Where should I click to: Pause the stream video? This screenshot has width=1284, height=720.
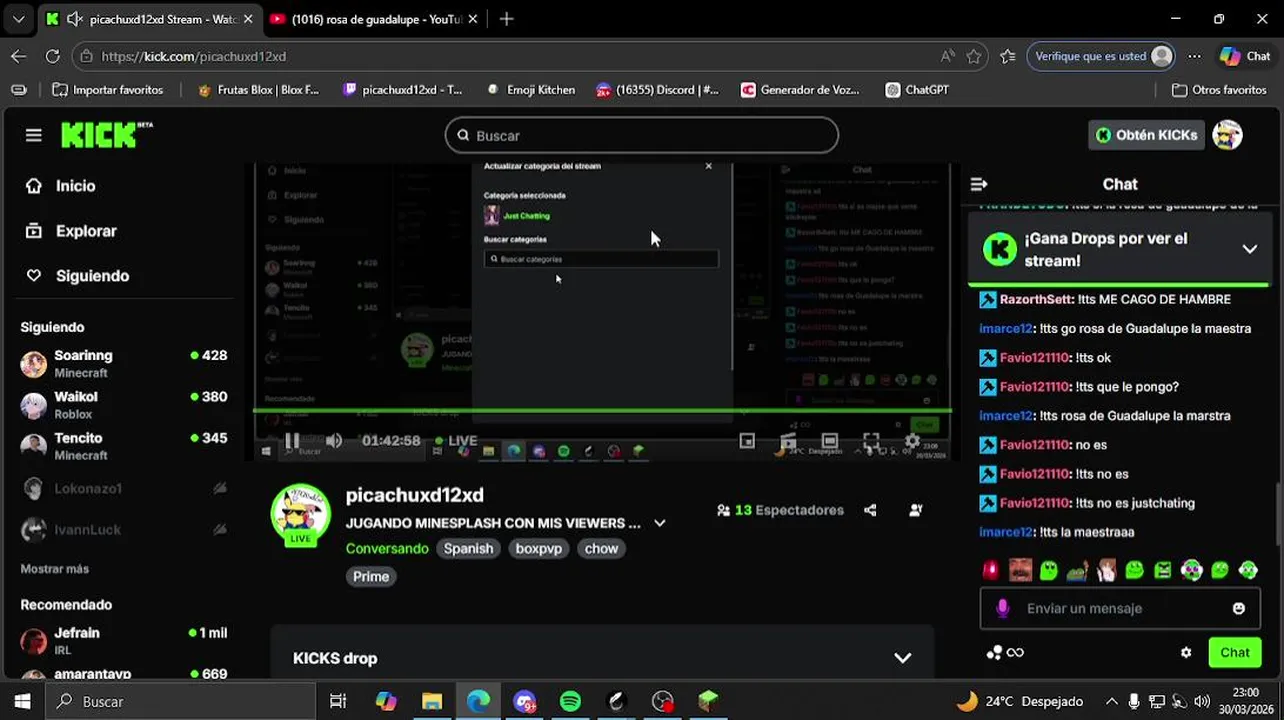tap(292, 440)
